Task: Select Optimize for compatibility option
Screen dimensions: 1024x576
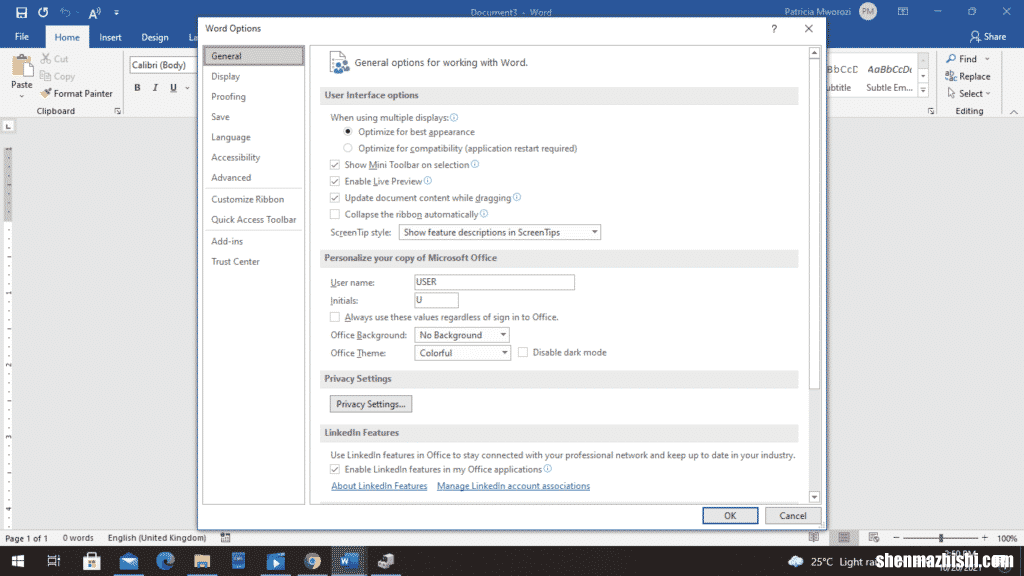Action: click(x=347, y=148)
